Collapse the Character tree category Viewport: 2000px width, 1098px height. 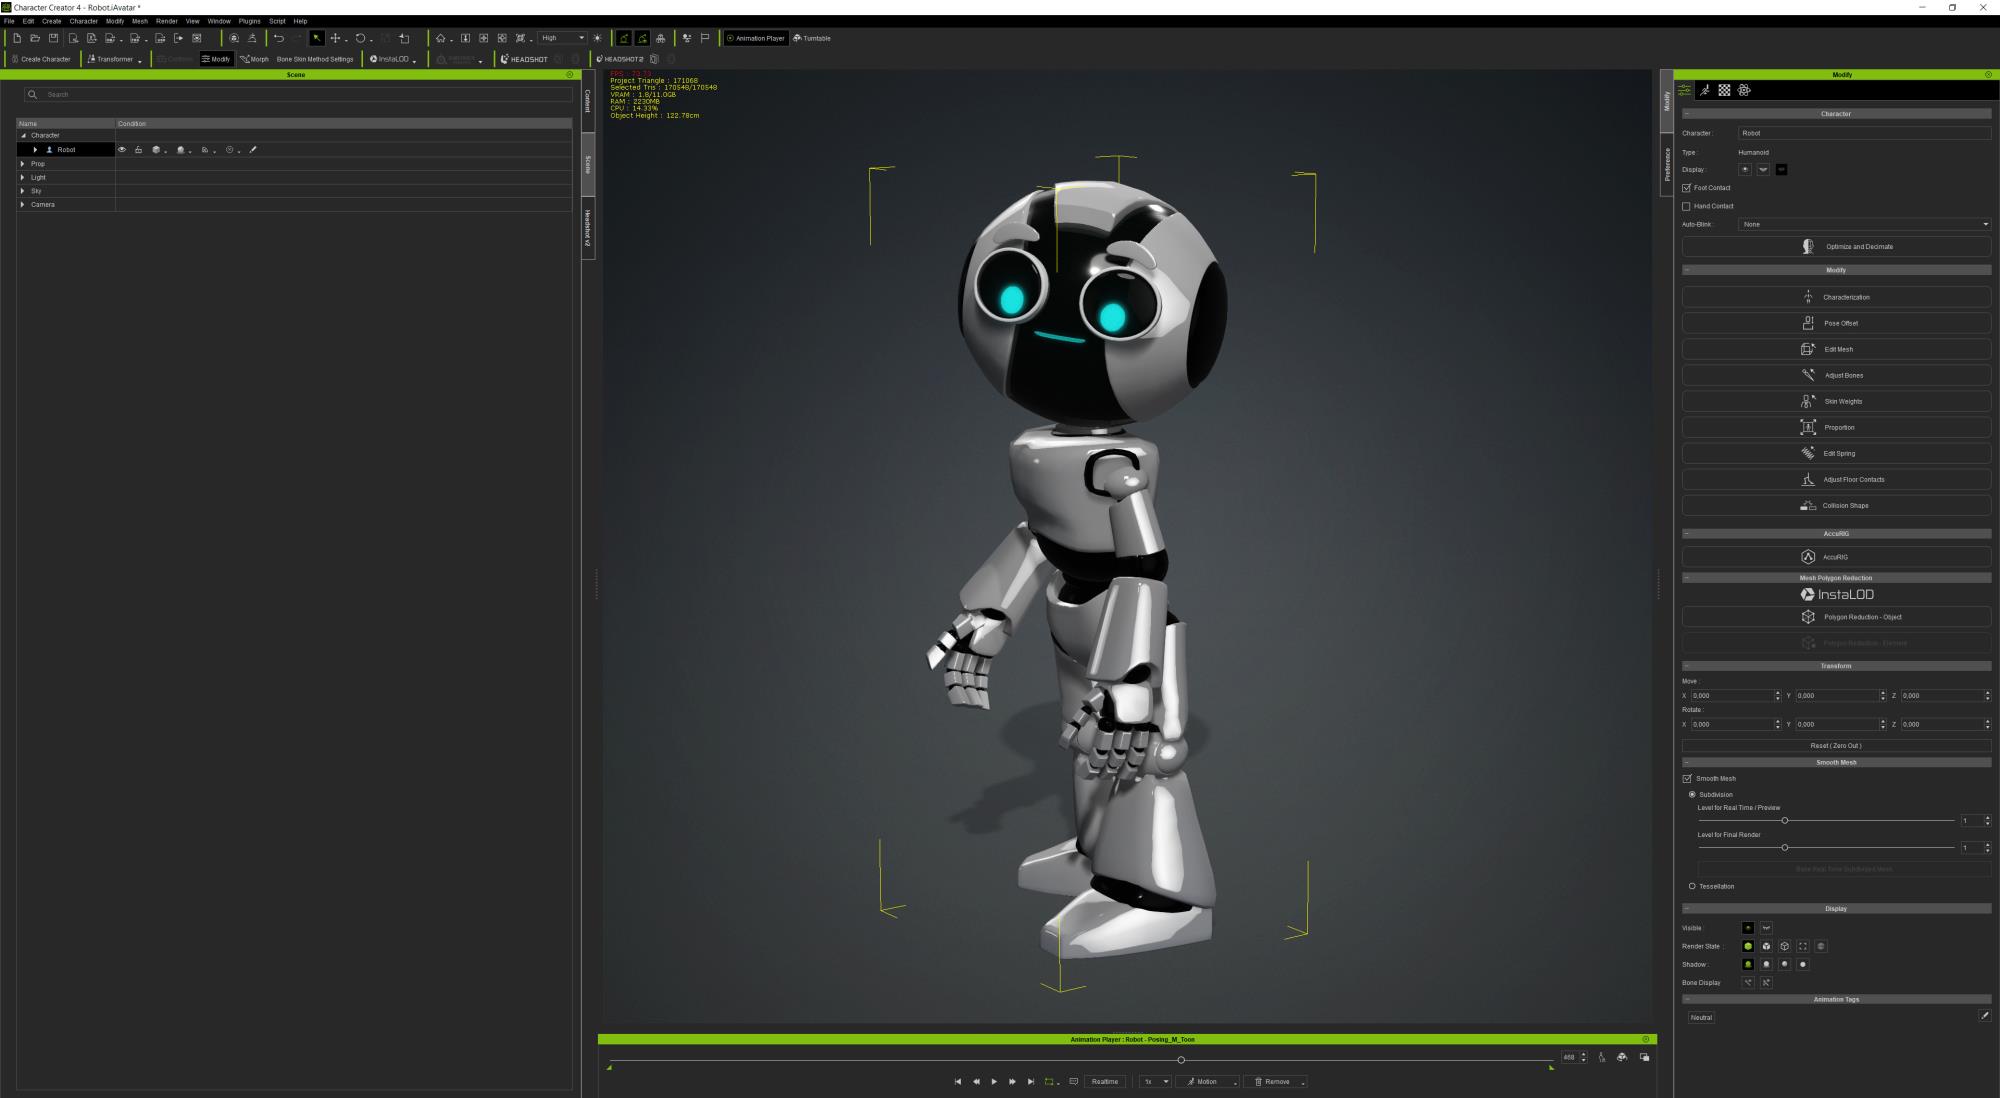coord(23,135)
